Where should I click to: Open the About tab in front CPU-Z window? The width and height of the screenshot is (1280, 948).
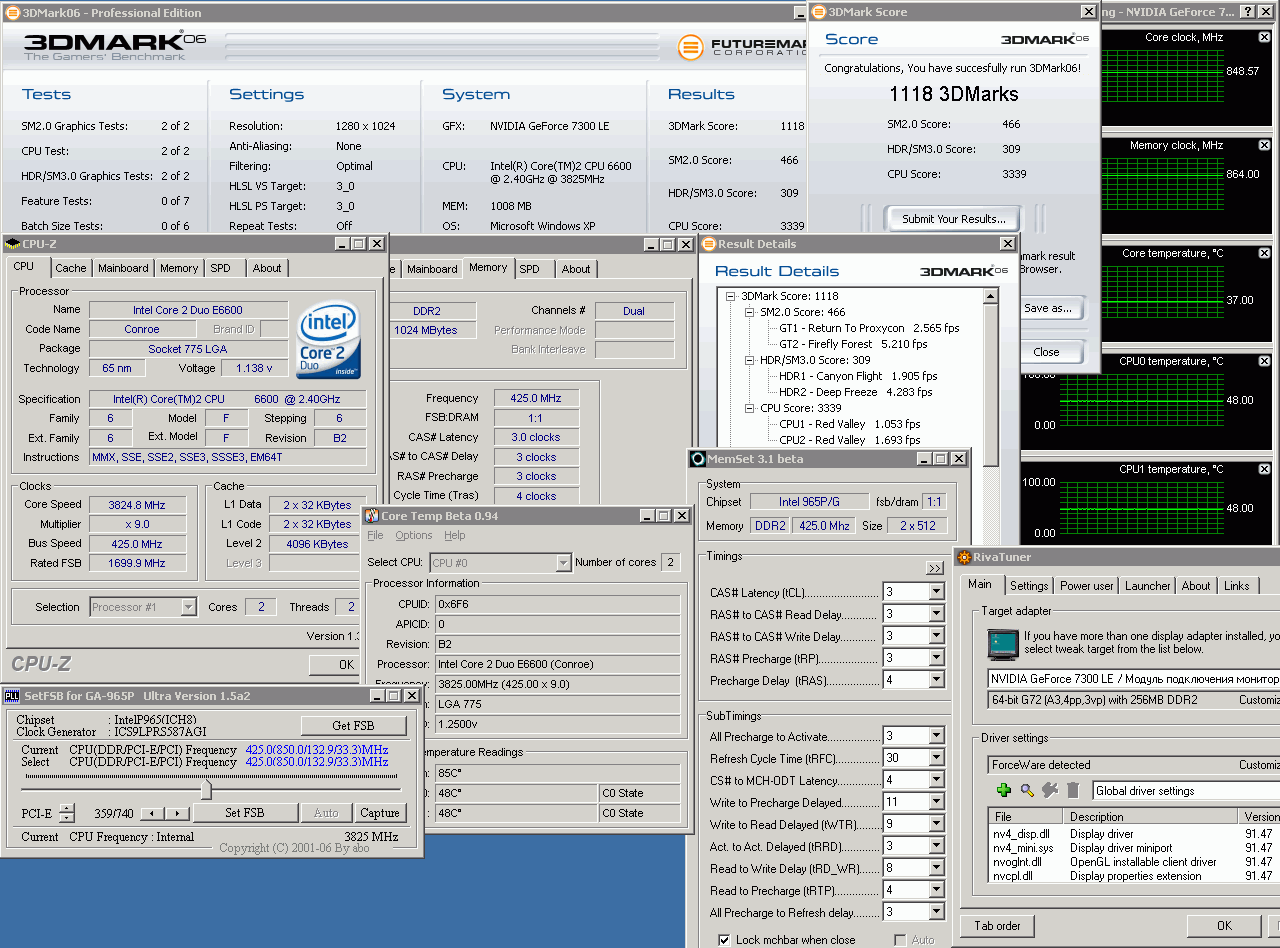click(267, 268)
